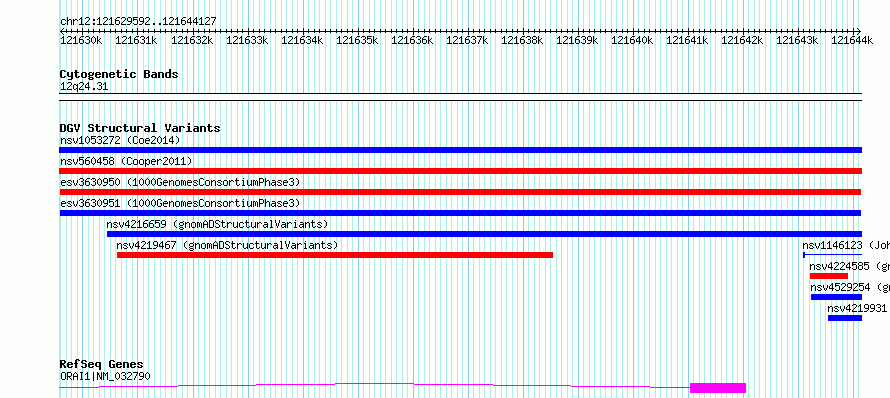Click the ORAI1 magenta exon block

pyautogui.click(x=718, y=388)
